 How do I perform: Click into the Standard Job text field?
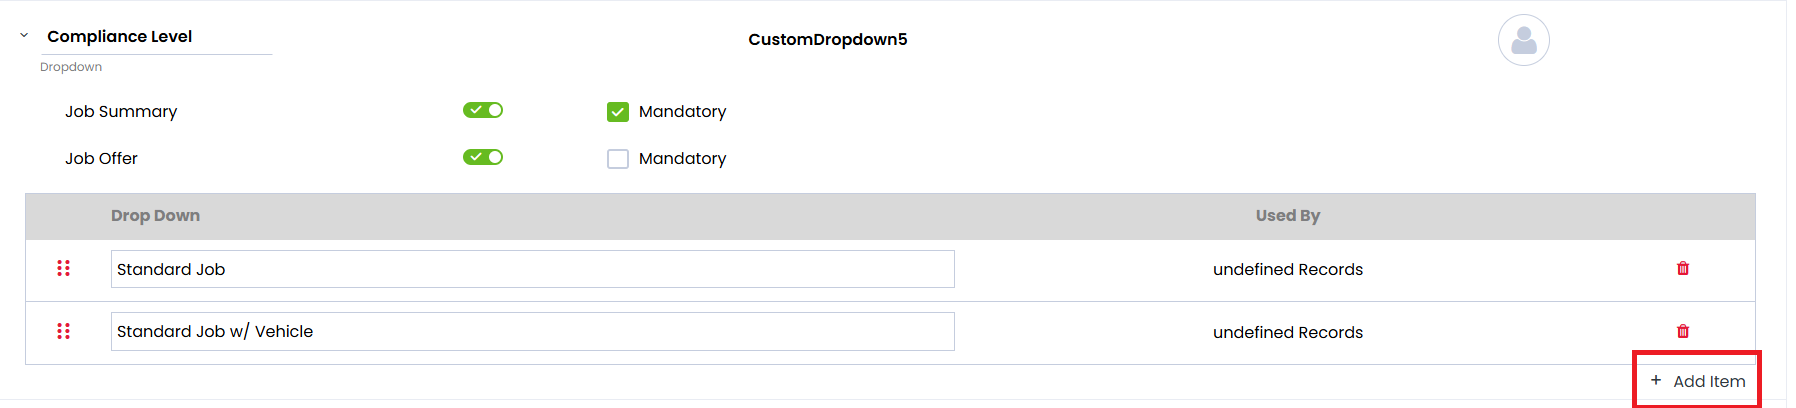click(x=533, y=269)
